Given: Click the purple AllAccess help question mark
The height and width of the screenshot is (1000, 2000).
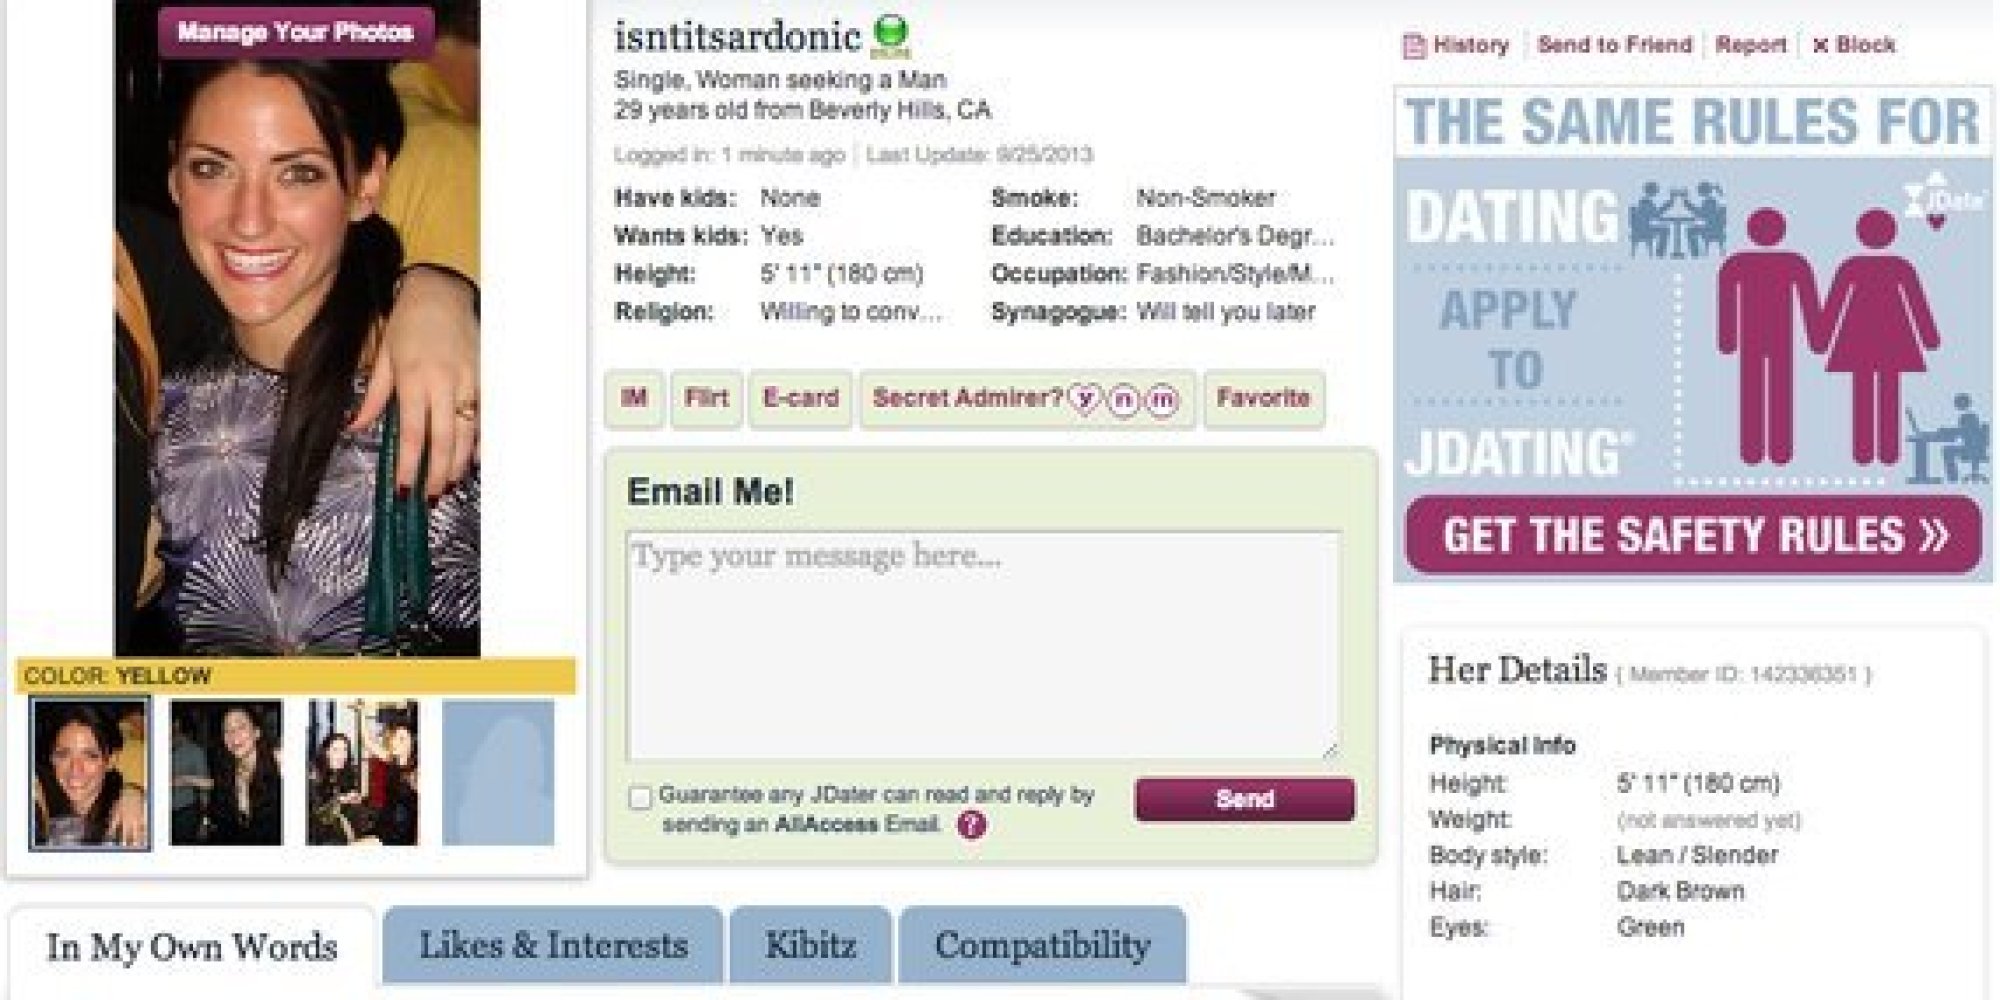Looking at the screenshot, I should [971, 825].
